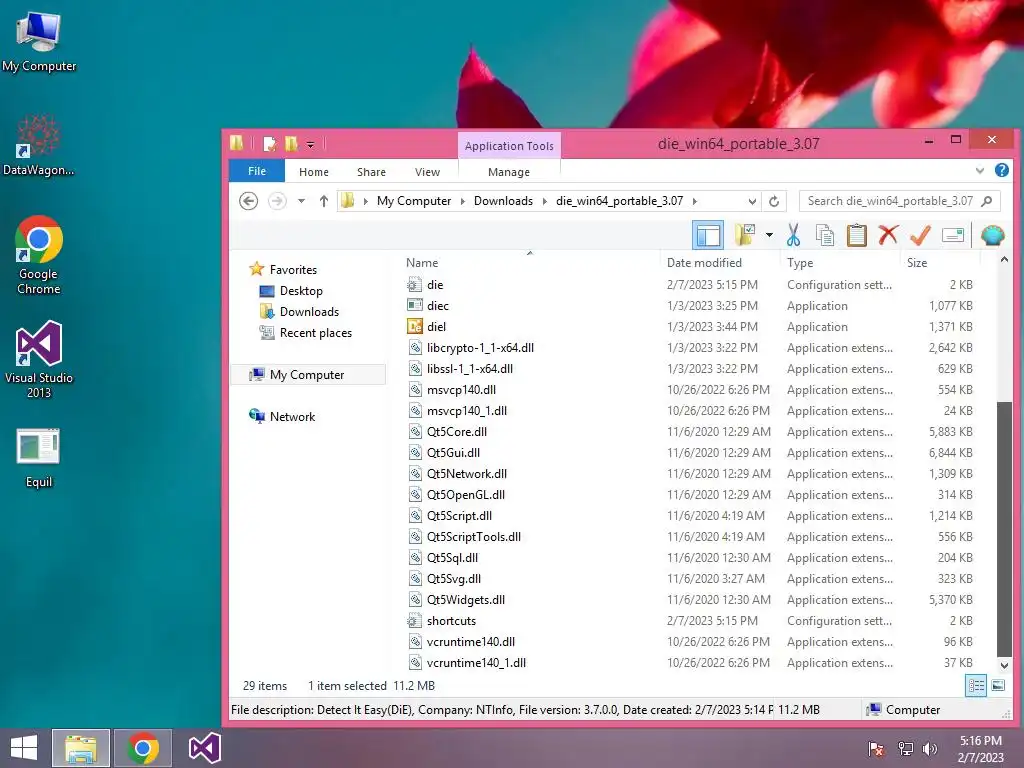1024x768 pixels.
Task: Click new folder quick access icon
Action: coord(292,144)
